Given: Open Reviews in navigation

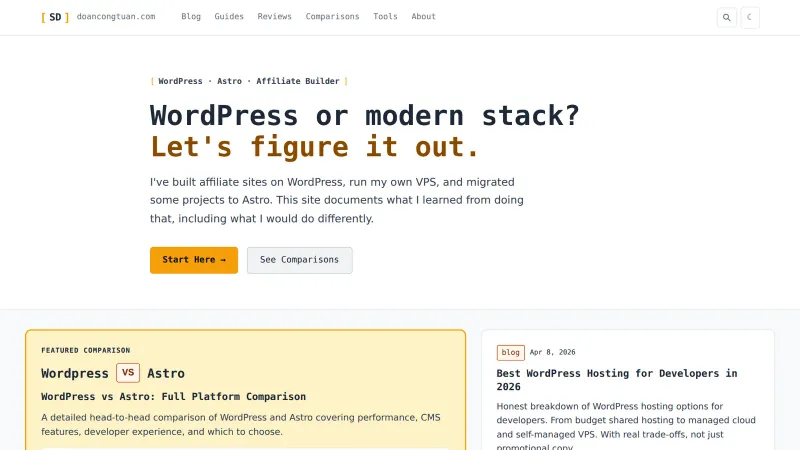Looking at the screenshot, I should 274,16.
